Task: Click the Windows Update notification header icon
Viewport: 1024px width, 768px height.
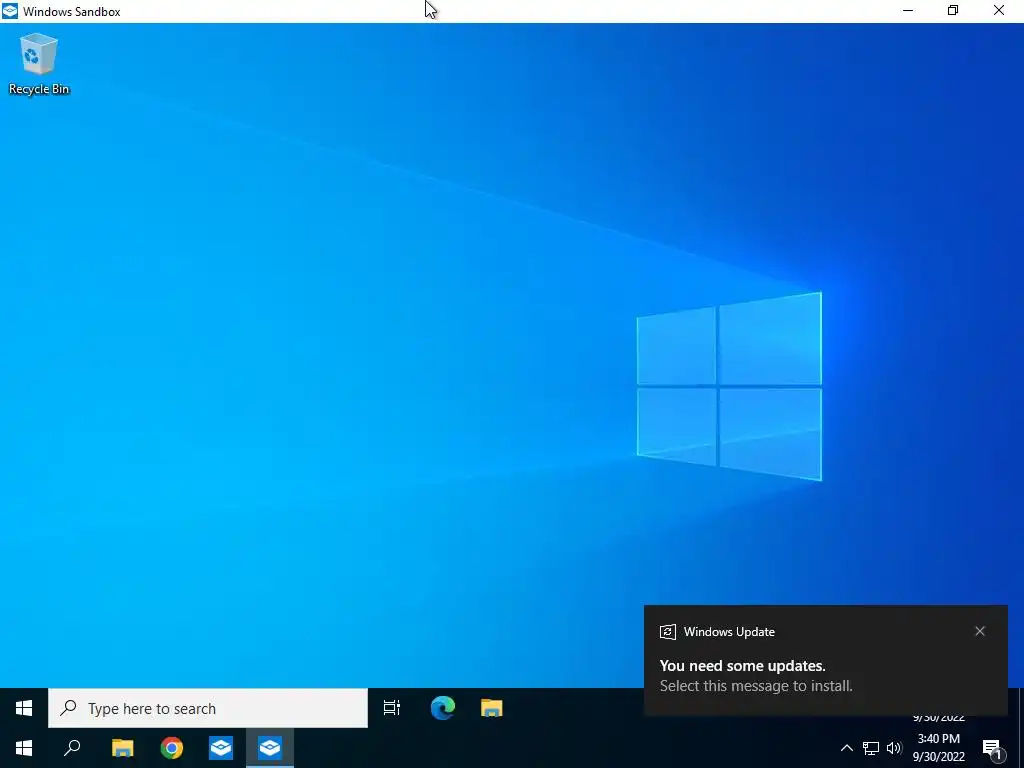Action: (x=667, y=632)
